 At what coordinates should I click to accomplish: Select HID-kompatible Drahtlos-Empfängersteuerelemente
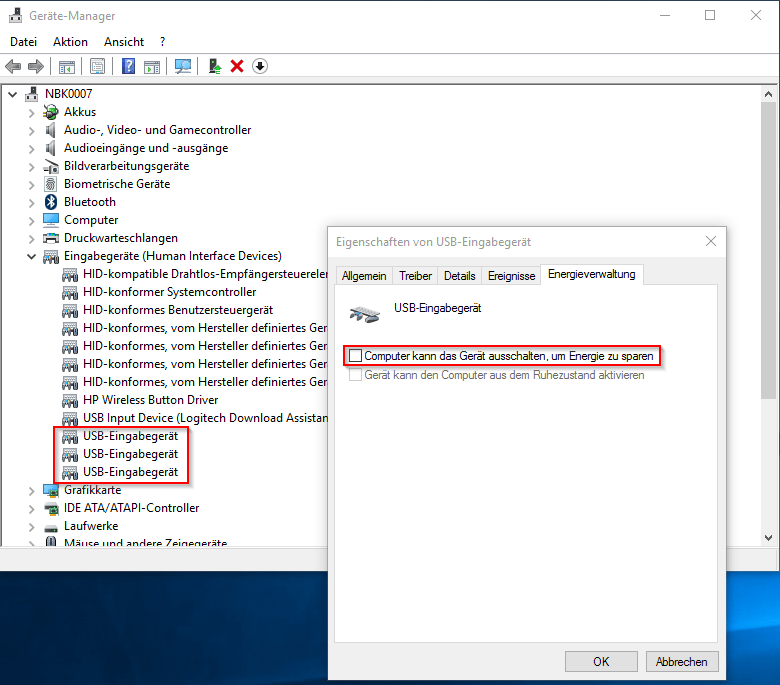pos(205,274)
